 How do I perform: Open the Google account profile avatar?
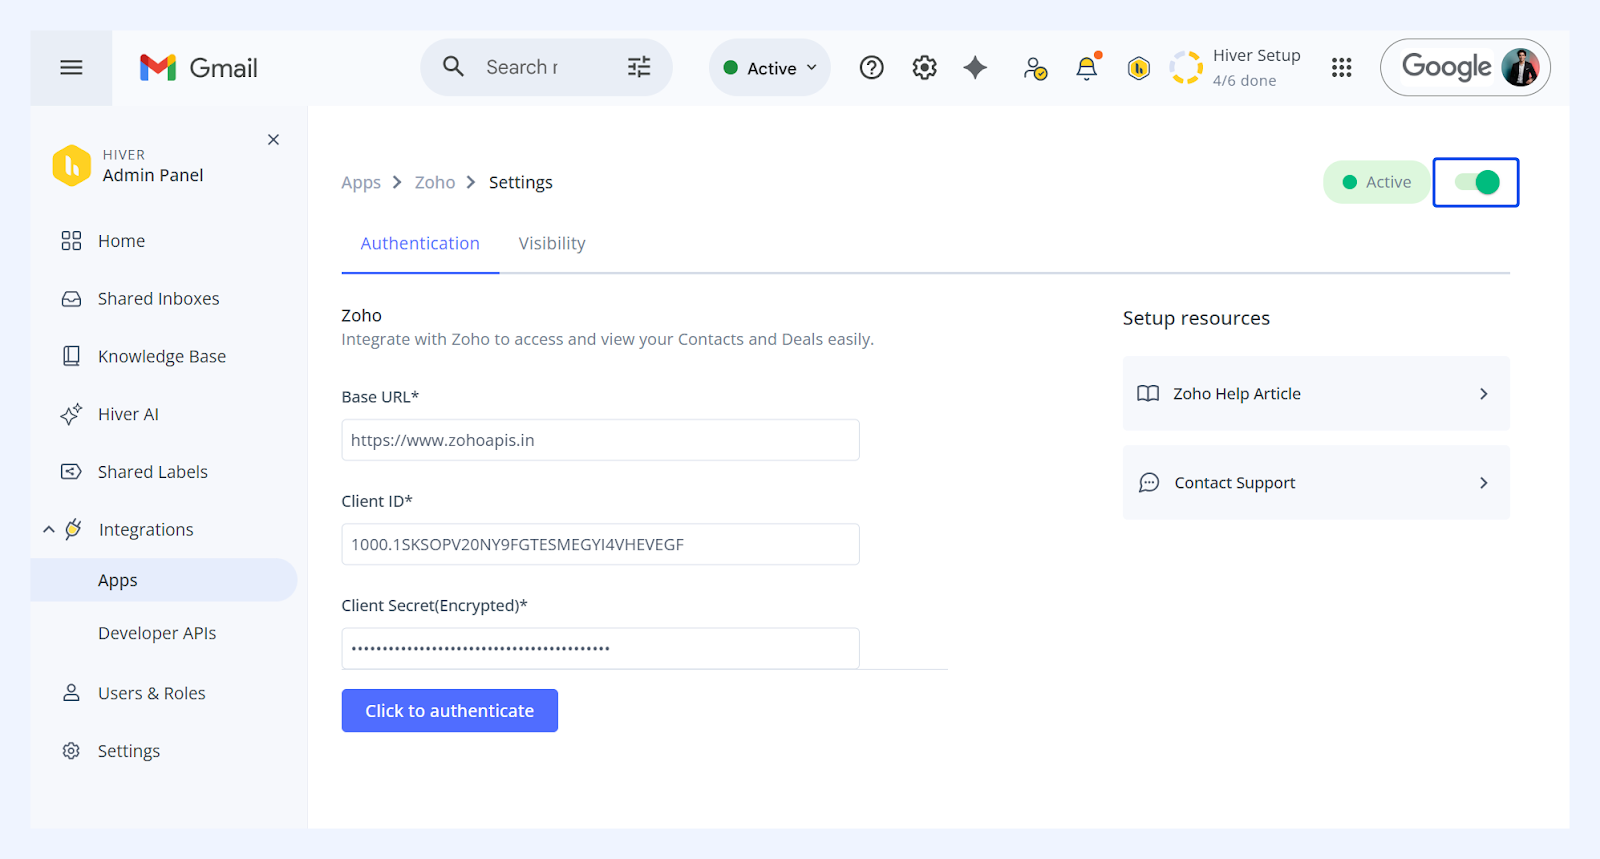(x=1520, y=67)
